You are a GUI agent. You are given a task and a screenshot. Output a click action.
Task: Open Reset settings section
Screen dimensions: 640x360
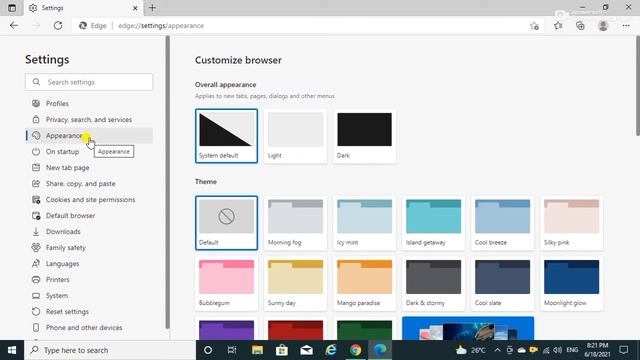click(x=90, y=311)
